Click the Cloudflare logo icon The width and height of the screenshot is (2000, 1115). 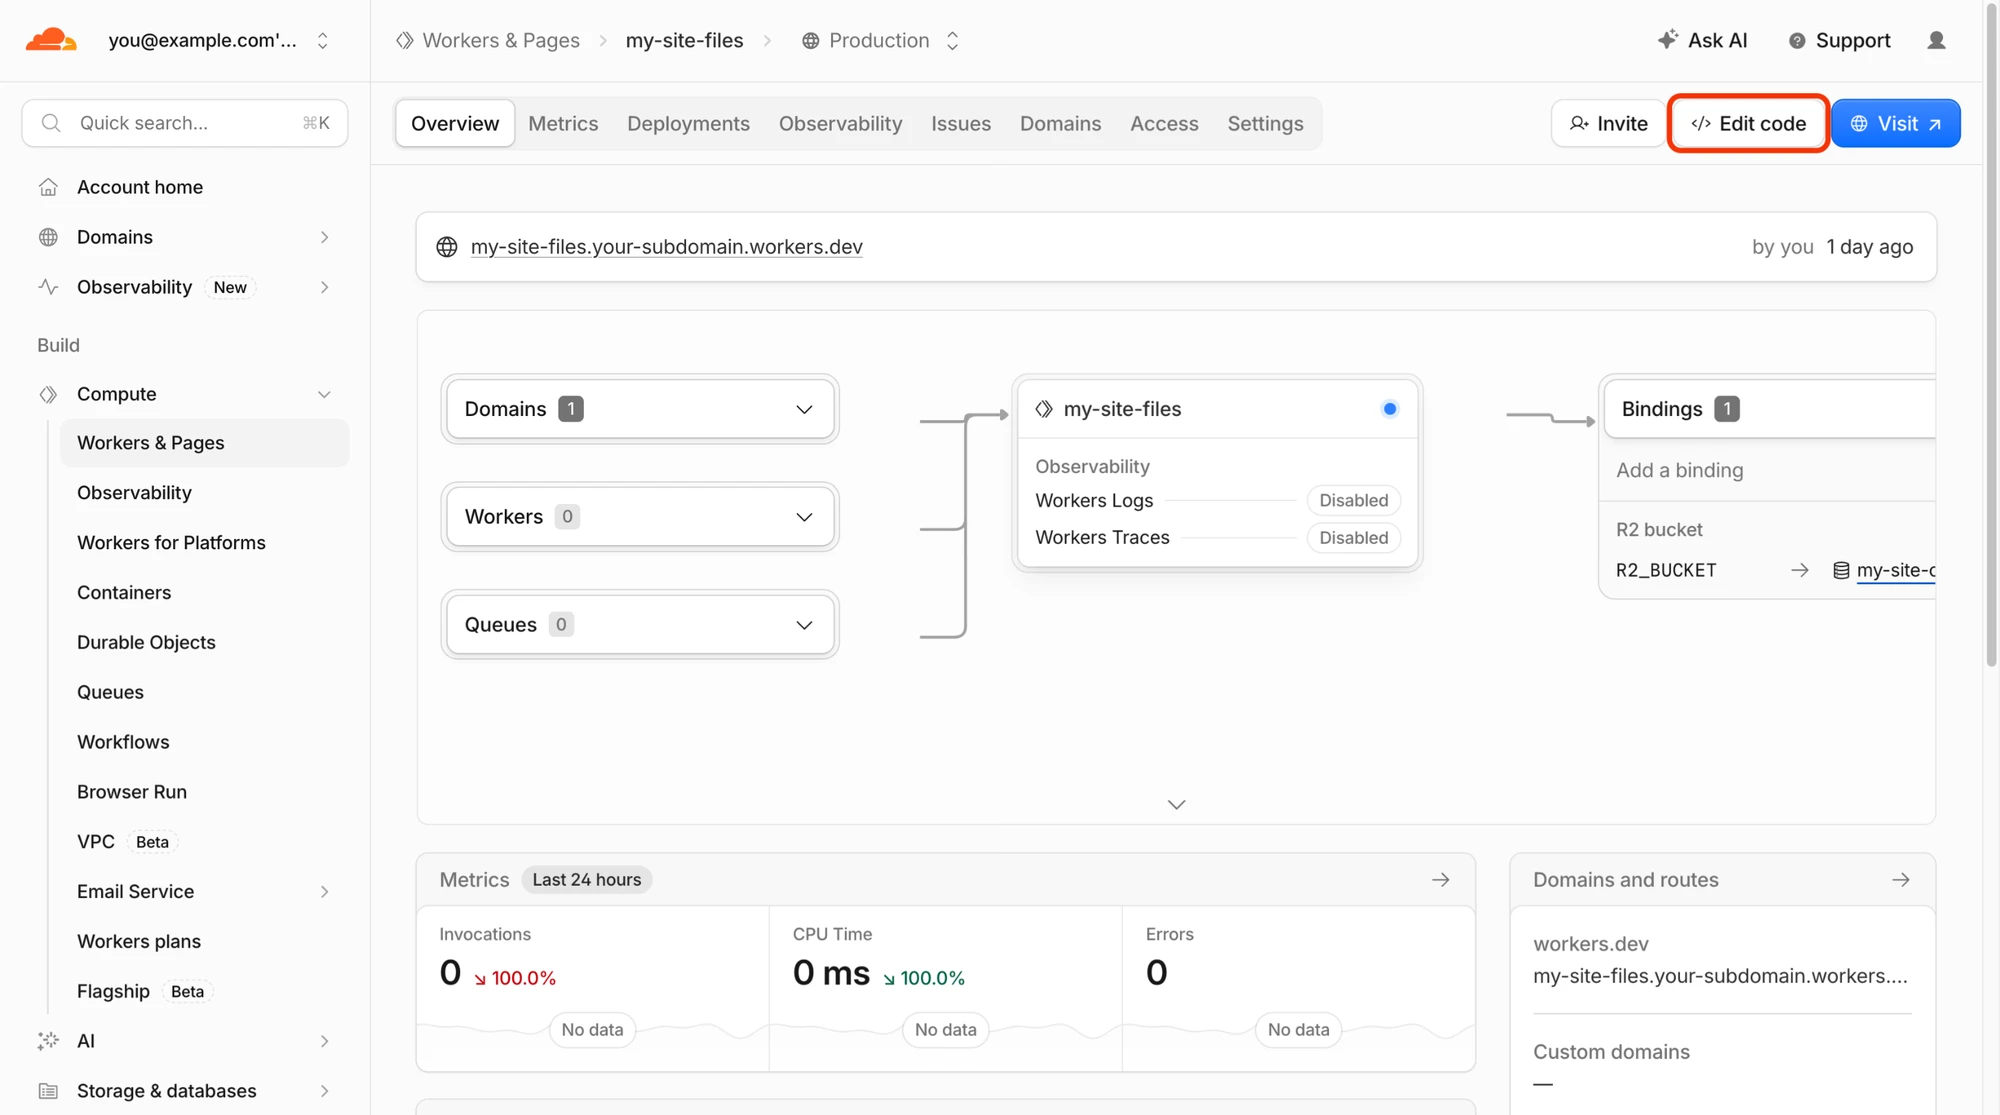51,40
